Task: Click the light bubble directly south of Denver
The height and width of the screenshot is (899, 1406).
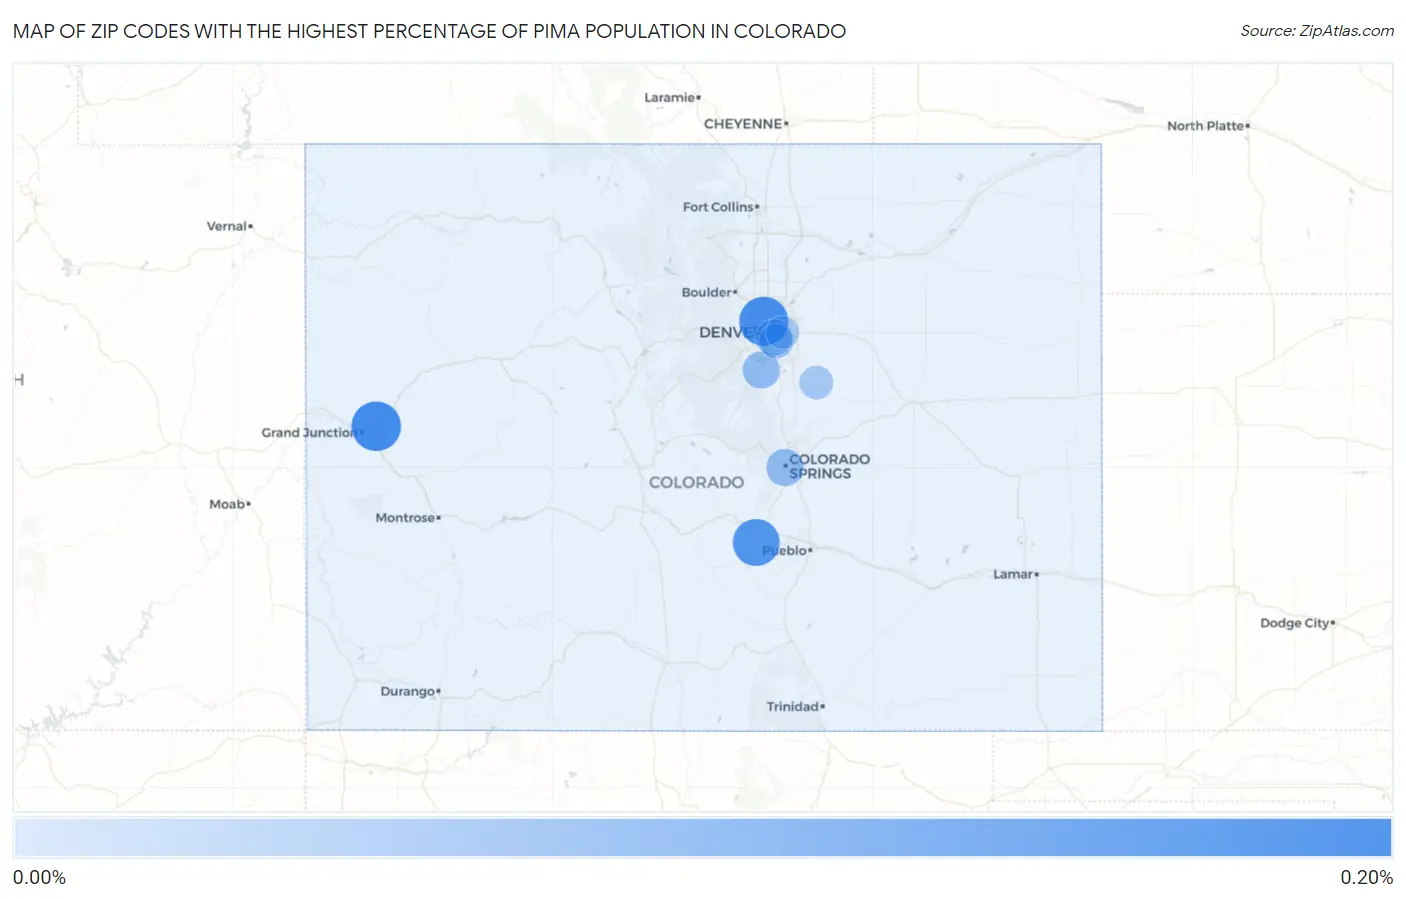Action: pos(761,370)
